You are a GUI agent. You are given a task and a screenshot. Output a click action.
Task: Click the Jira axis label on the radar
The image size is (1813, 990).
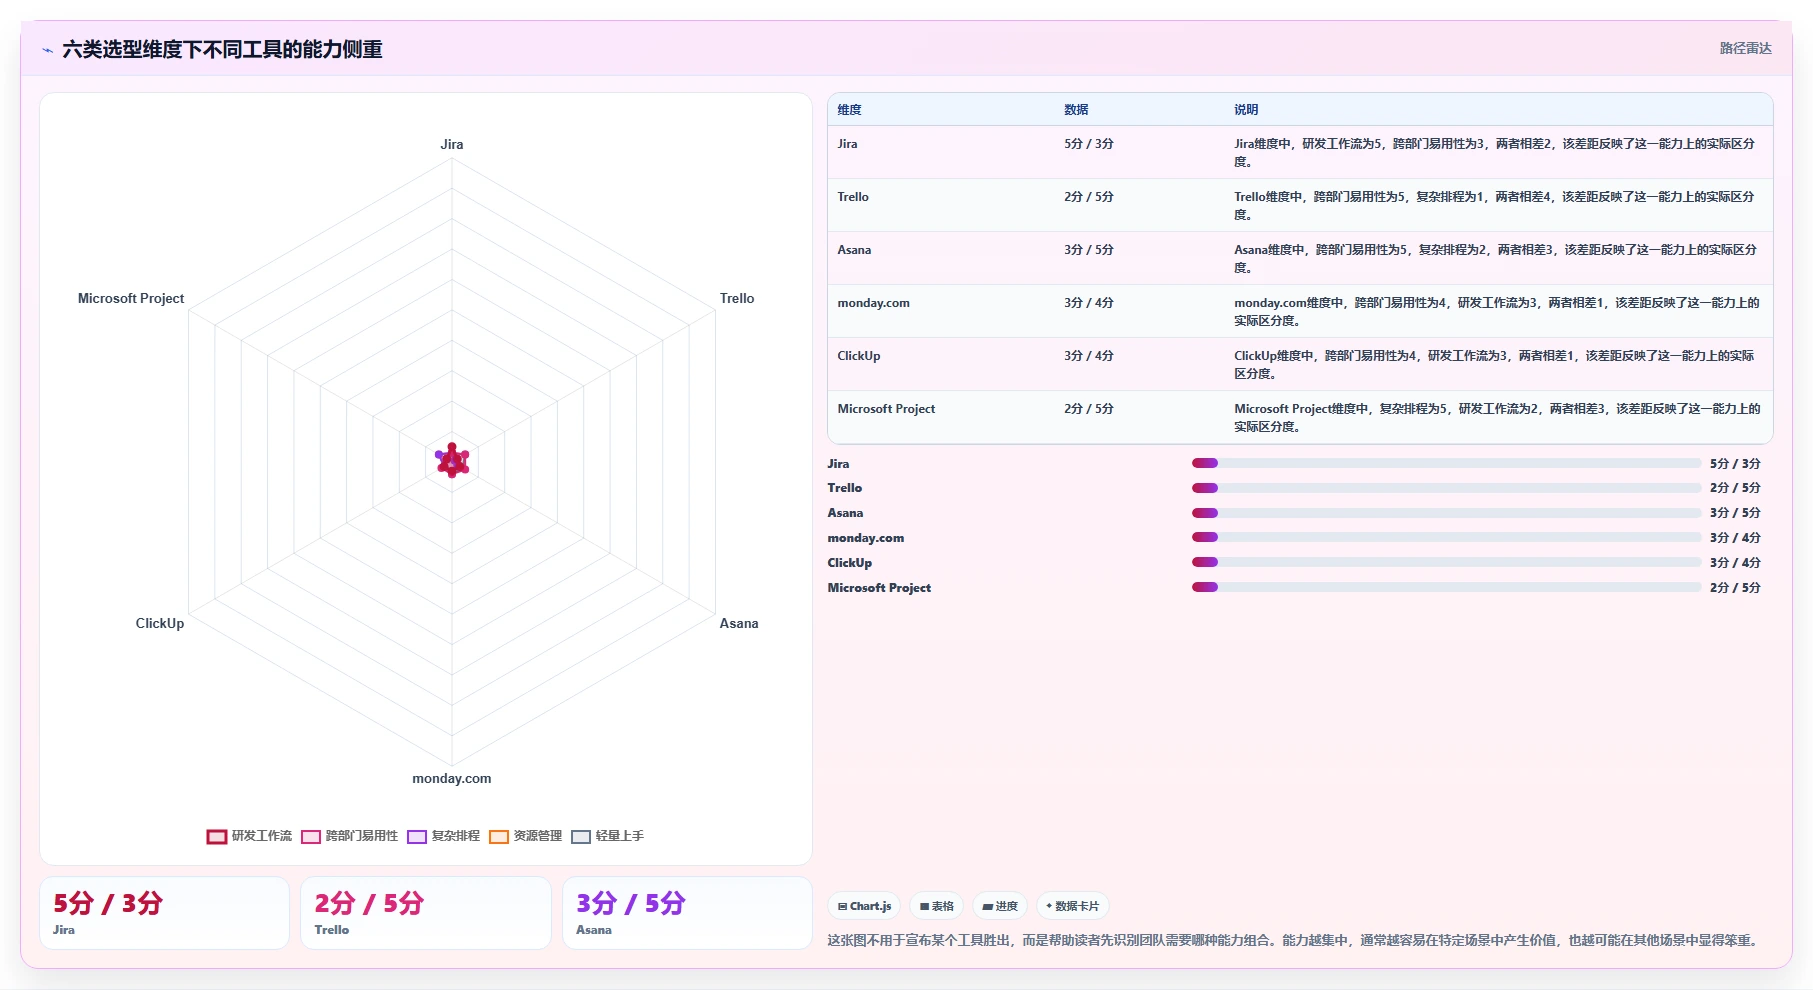[452, 144]
